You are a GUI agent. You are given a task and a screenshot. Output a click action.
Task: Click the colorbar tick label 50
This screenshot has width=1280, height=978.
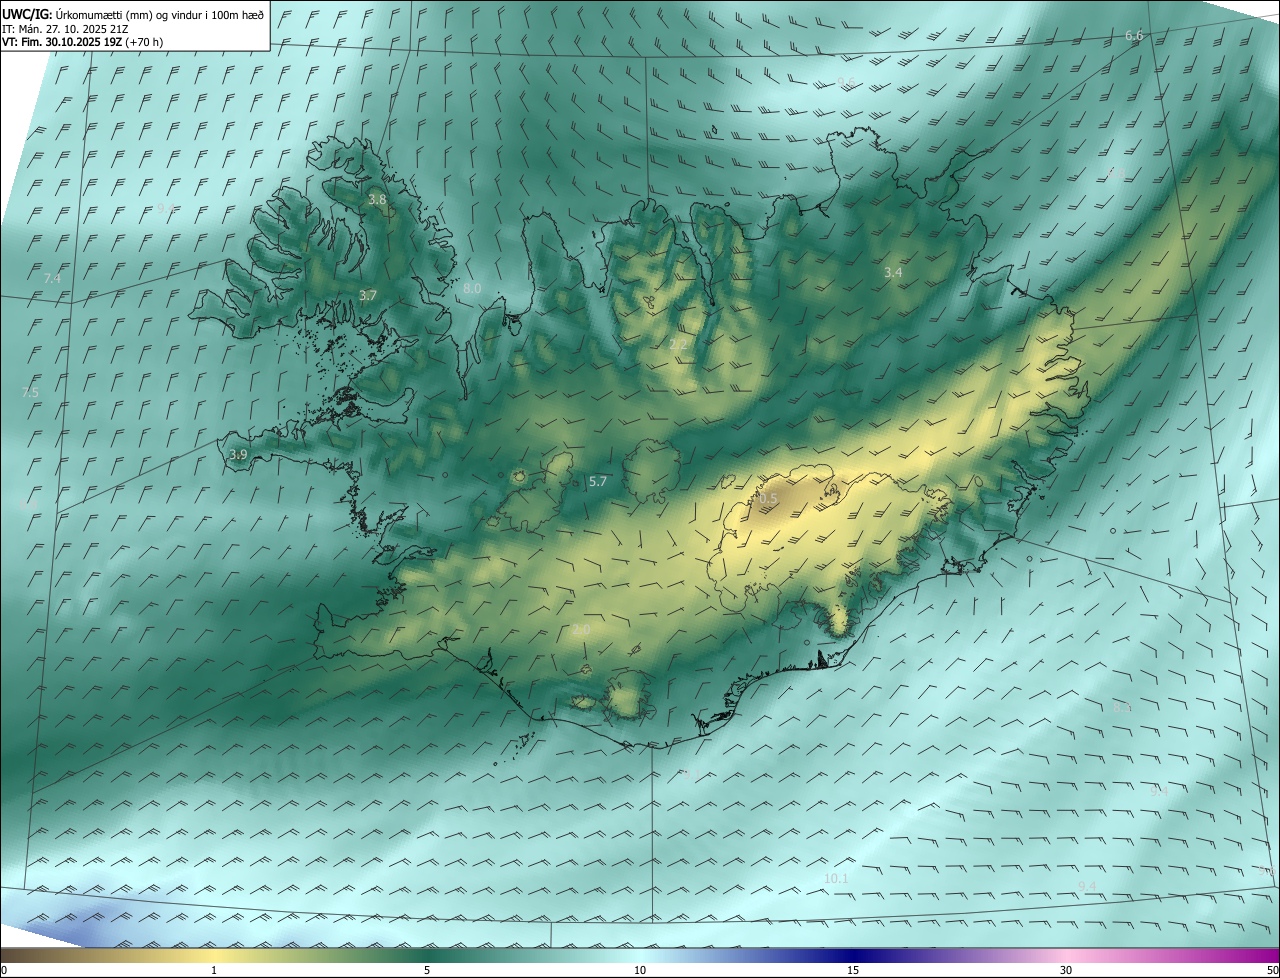click(1272, 970)
